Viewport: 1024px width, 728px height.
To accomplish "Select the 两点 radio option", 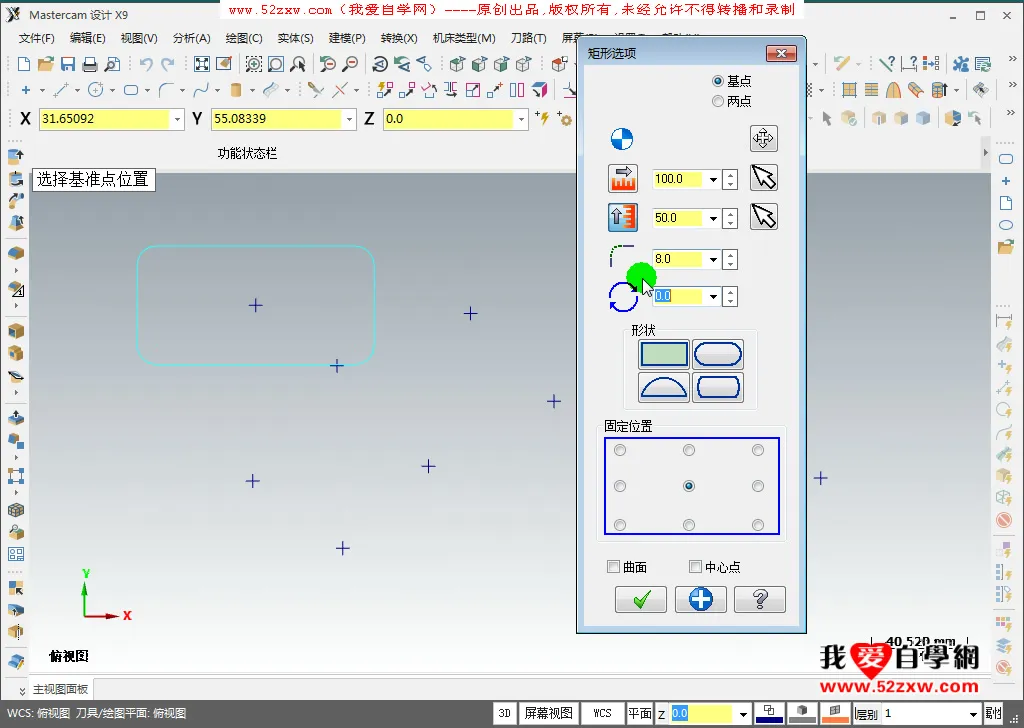I will [718, 101].
